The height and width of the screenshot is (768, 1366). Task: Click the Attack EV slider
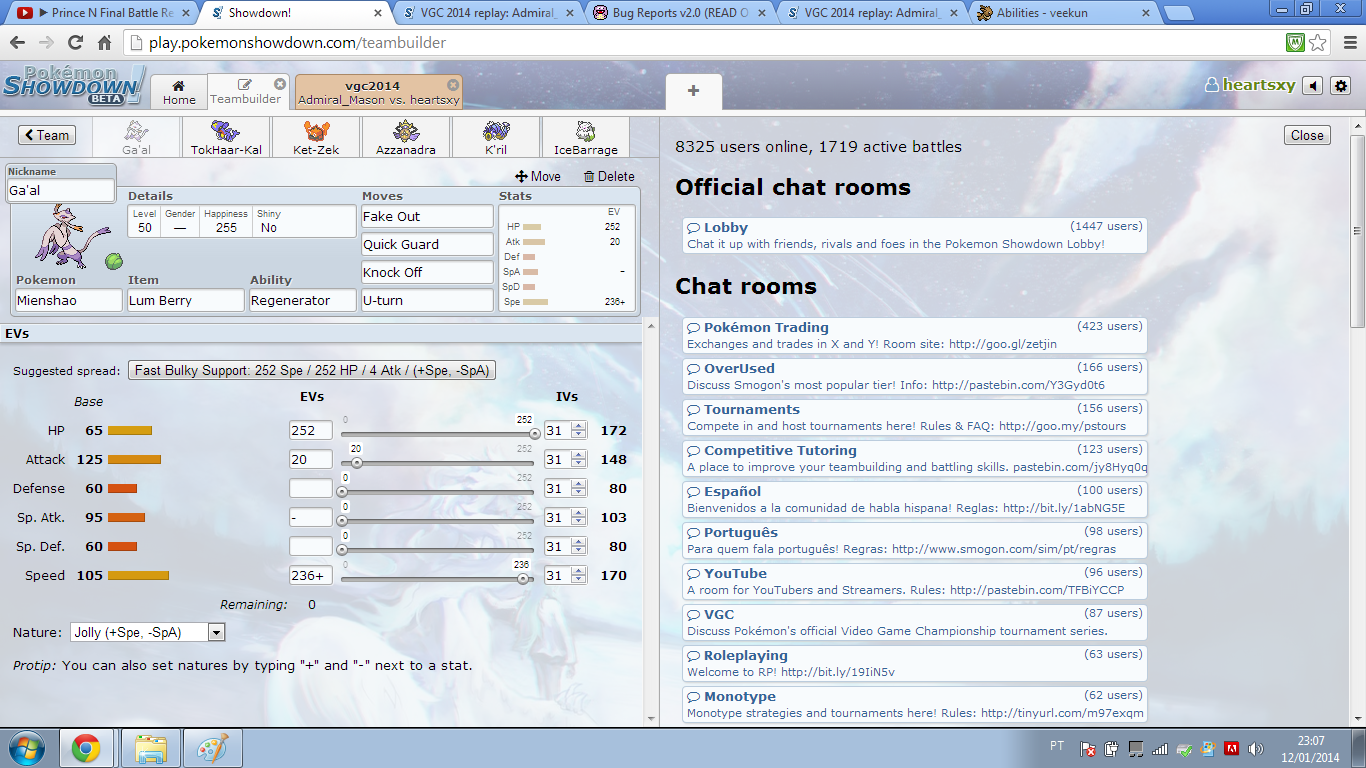coord(438,462)
